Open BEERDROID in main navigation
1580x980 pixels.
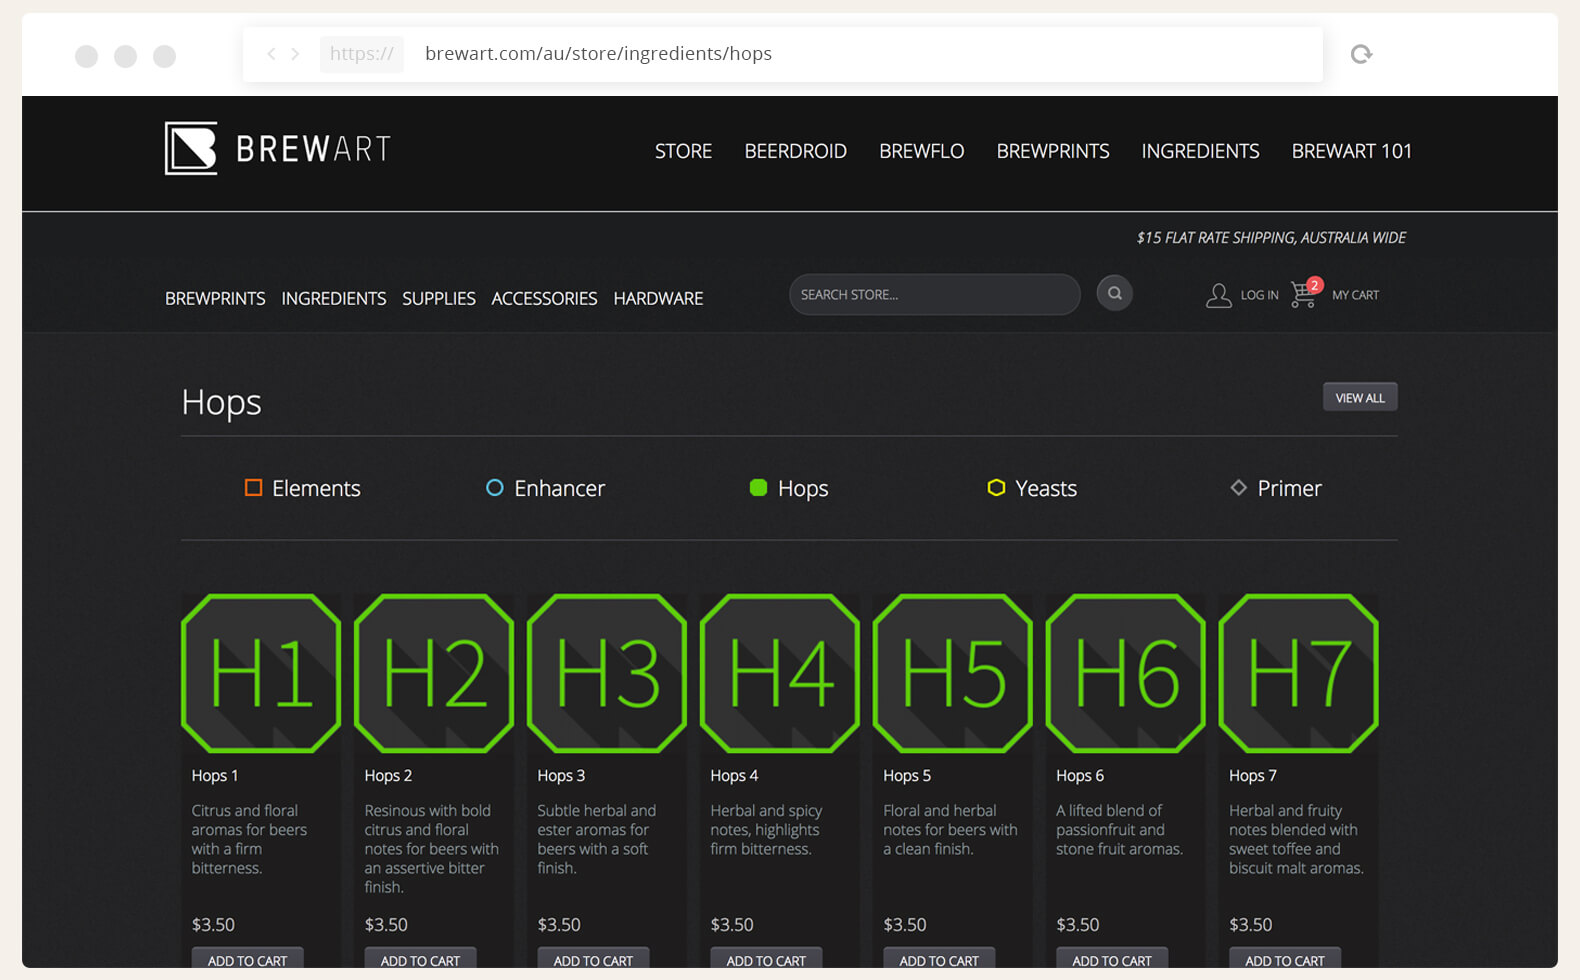795,151
